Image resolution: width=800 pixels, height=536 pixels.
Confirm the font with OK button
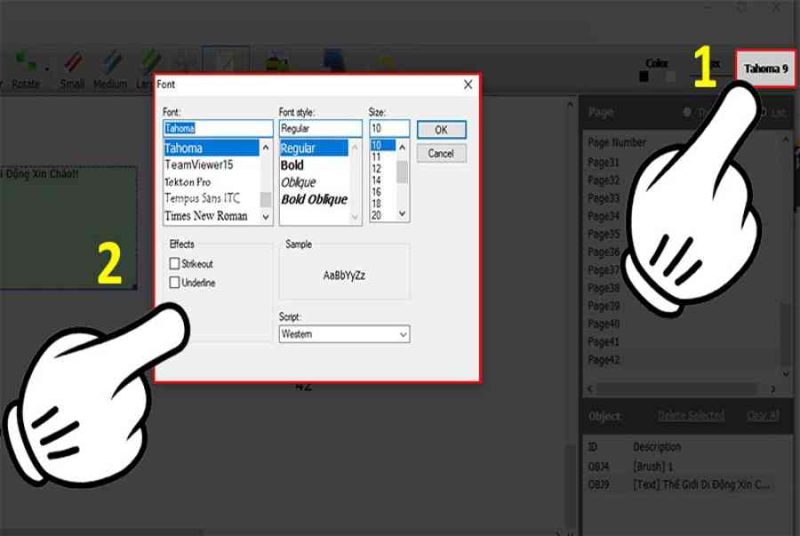[441, 130]
